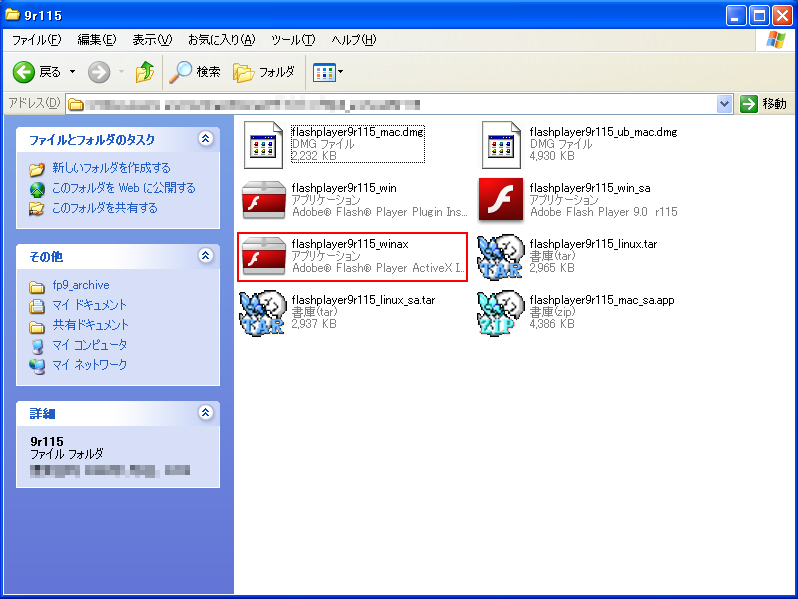Select flashplayer9r115_linux_sa.tar archive icon
Image resolution: width=798 pixels, height=599 pixels.
click(x=263, y=312)
